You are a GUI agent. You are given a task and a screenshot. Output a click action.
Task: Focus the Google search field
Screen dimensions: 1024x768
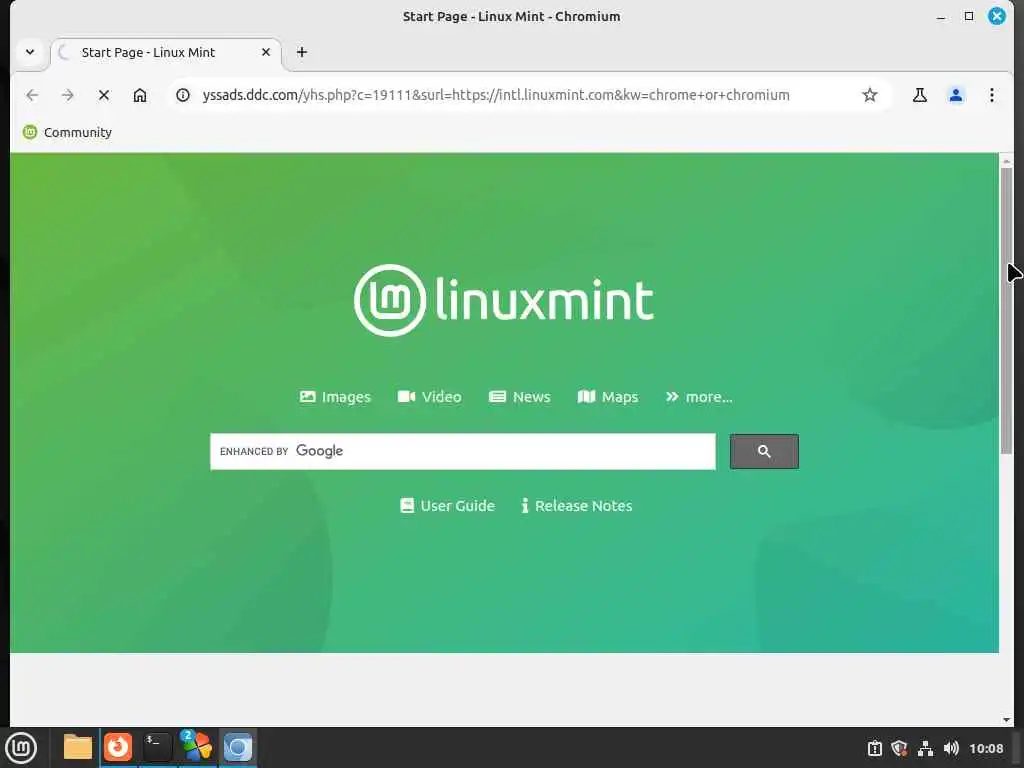point(463,451)
